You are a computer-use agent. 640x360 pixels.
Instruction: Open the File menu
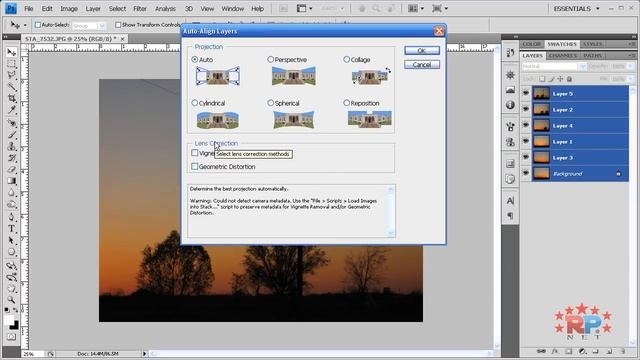29,9
